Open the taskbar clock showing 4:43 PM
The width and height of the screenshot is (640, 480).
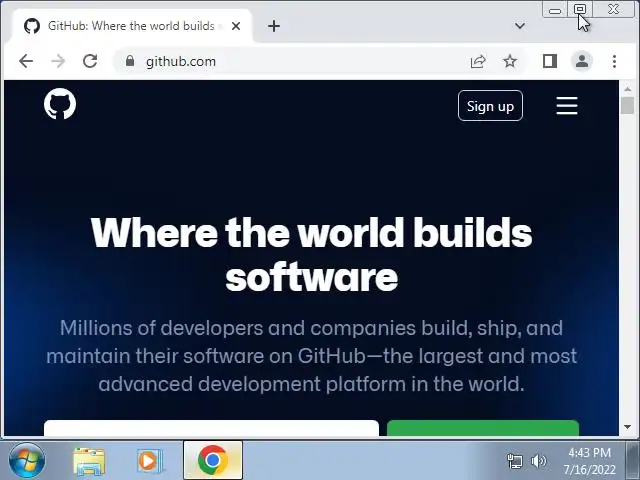click(589, 461)
